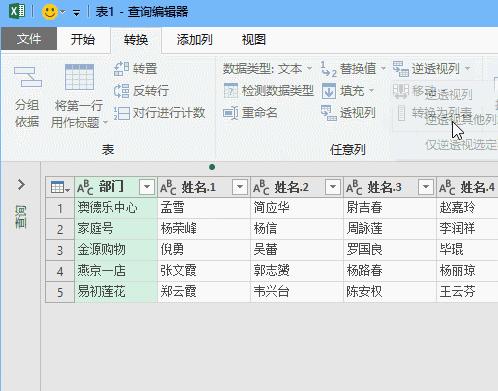498x391 pixels.
Task: Click the table menu icon at grid corner
Action: pos(60,187)
